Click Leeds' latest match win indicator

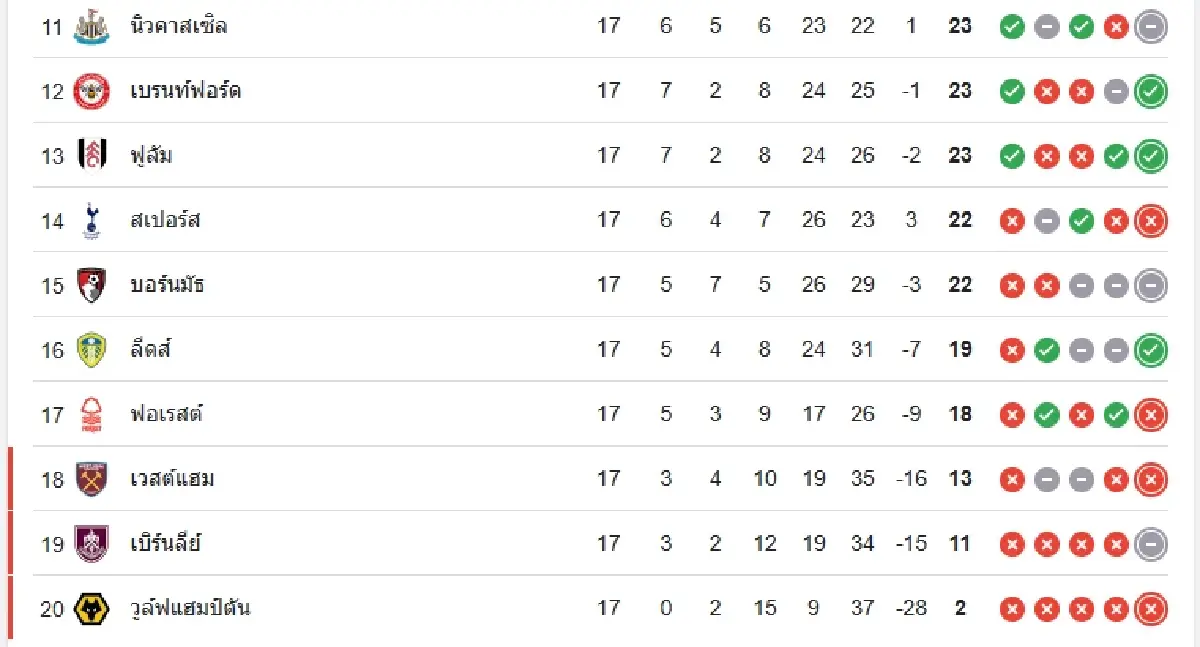click(x=1151, y=350)
